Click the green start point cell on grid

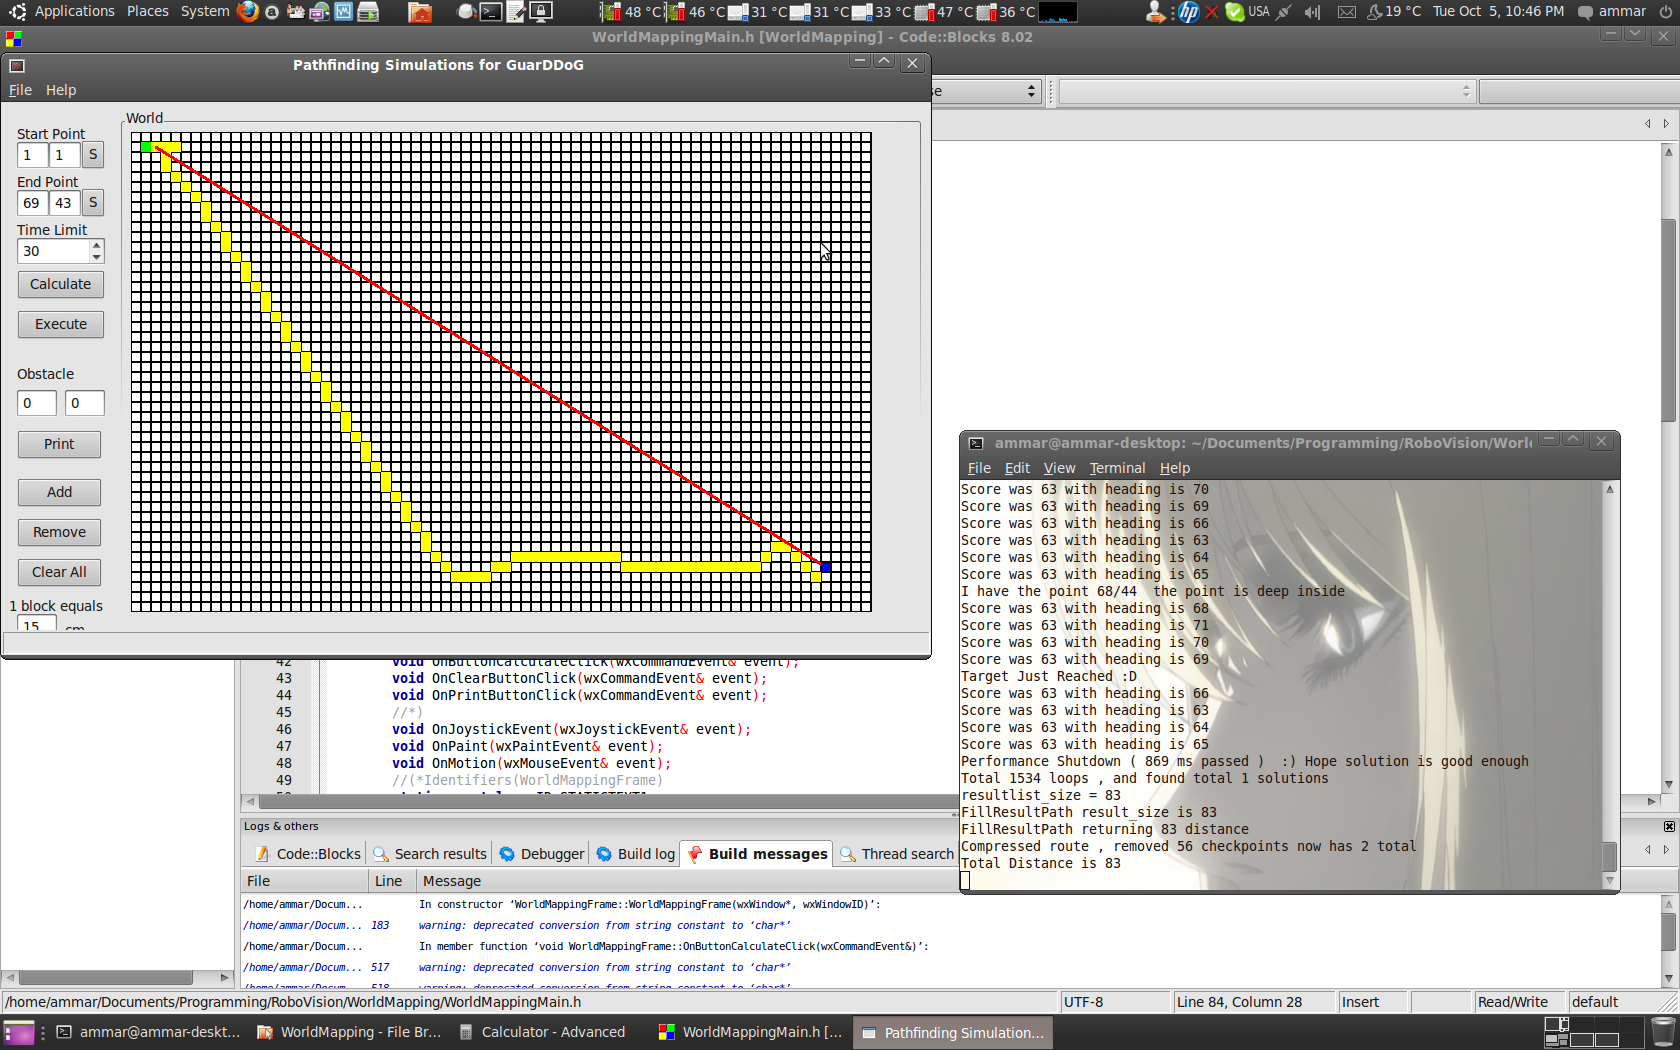[x=146, y=147]
